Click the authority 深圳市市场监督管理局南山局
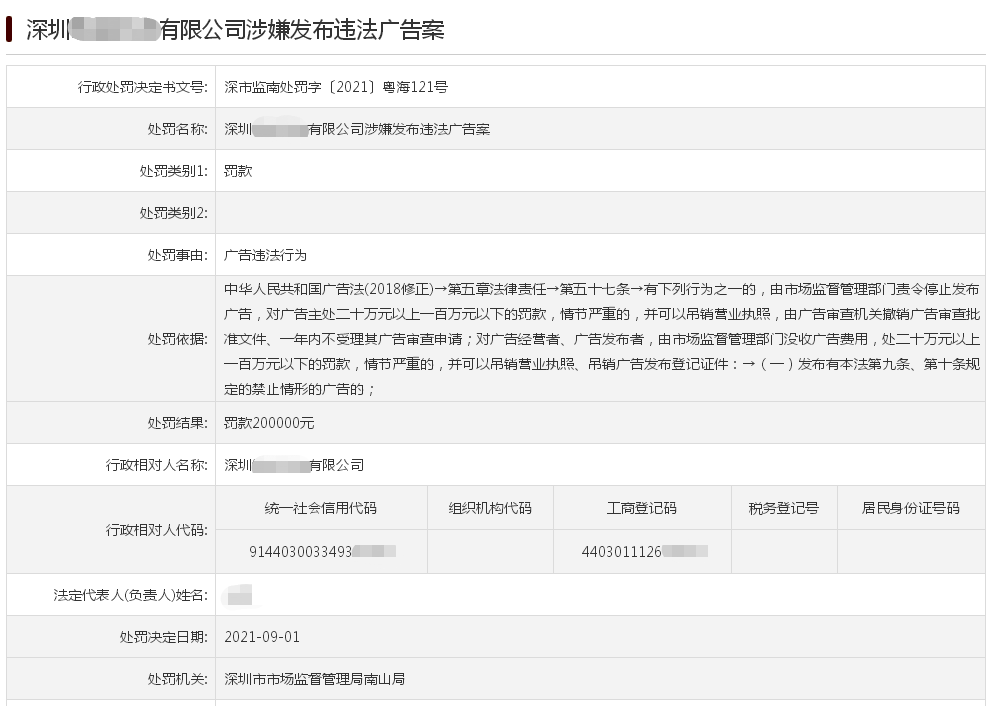This screenshot has height=706, width=993. [x=315, y=679]
